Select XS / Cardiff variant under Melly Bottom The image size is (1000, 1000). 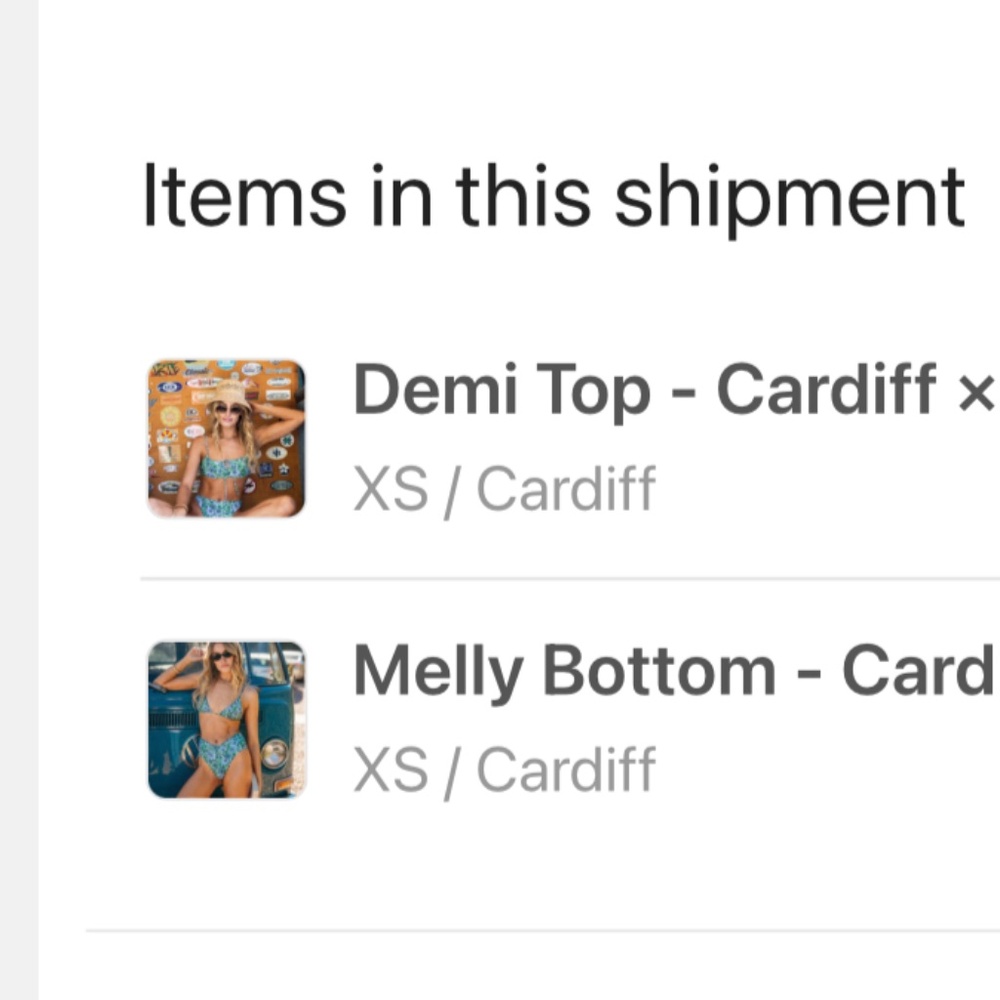point(504,769)
